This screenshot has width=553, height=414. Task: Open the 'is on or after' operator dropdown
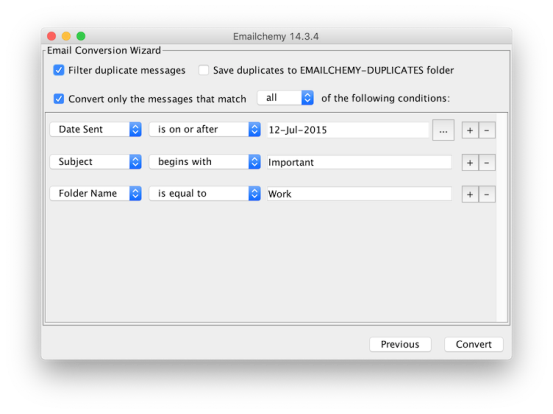coord(205,129)
